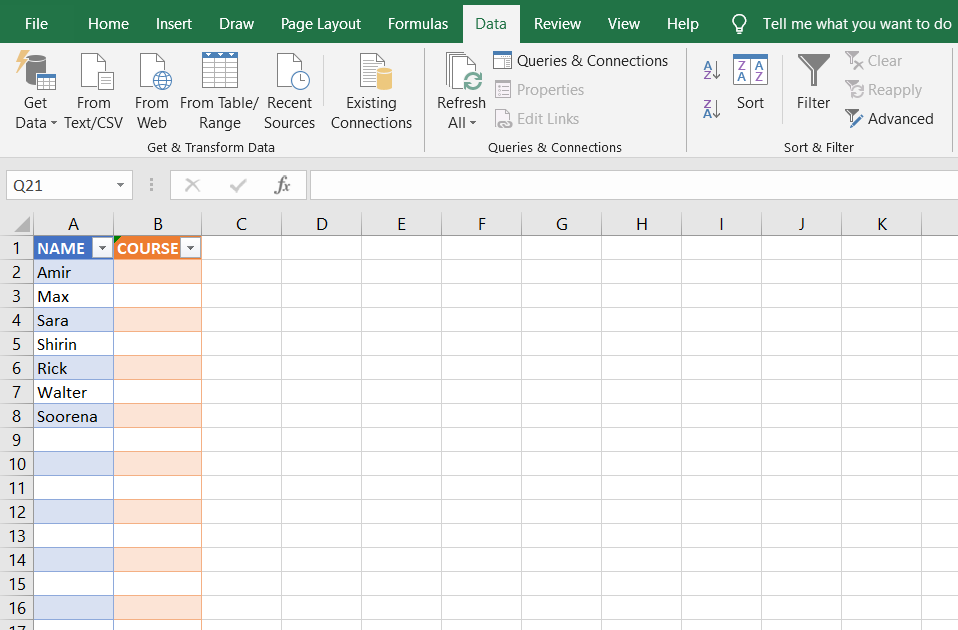Click the Insert Function fx icon
The height and width of the screenshot is (630, 958).
coord(282,185)
